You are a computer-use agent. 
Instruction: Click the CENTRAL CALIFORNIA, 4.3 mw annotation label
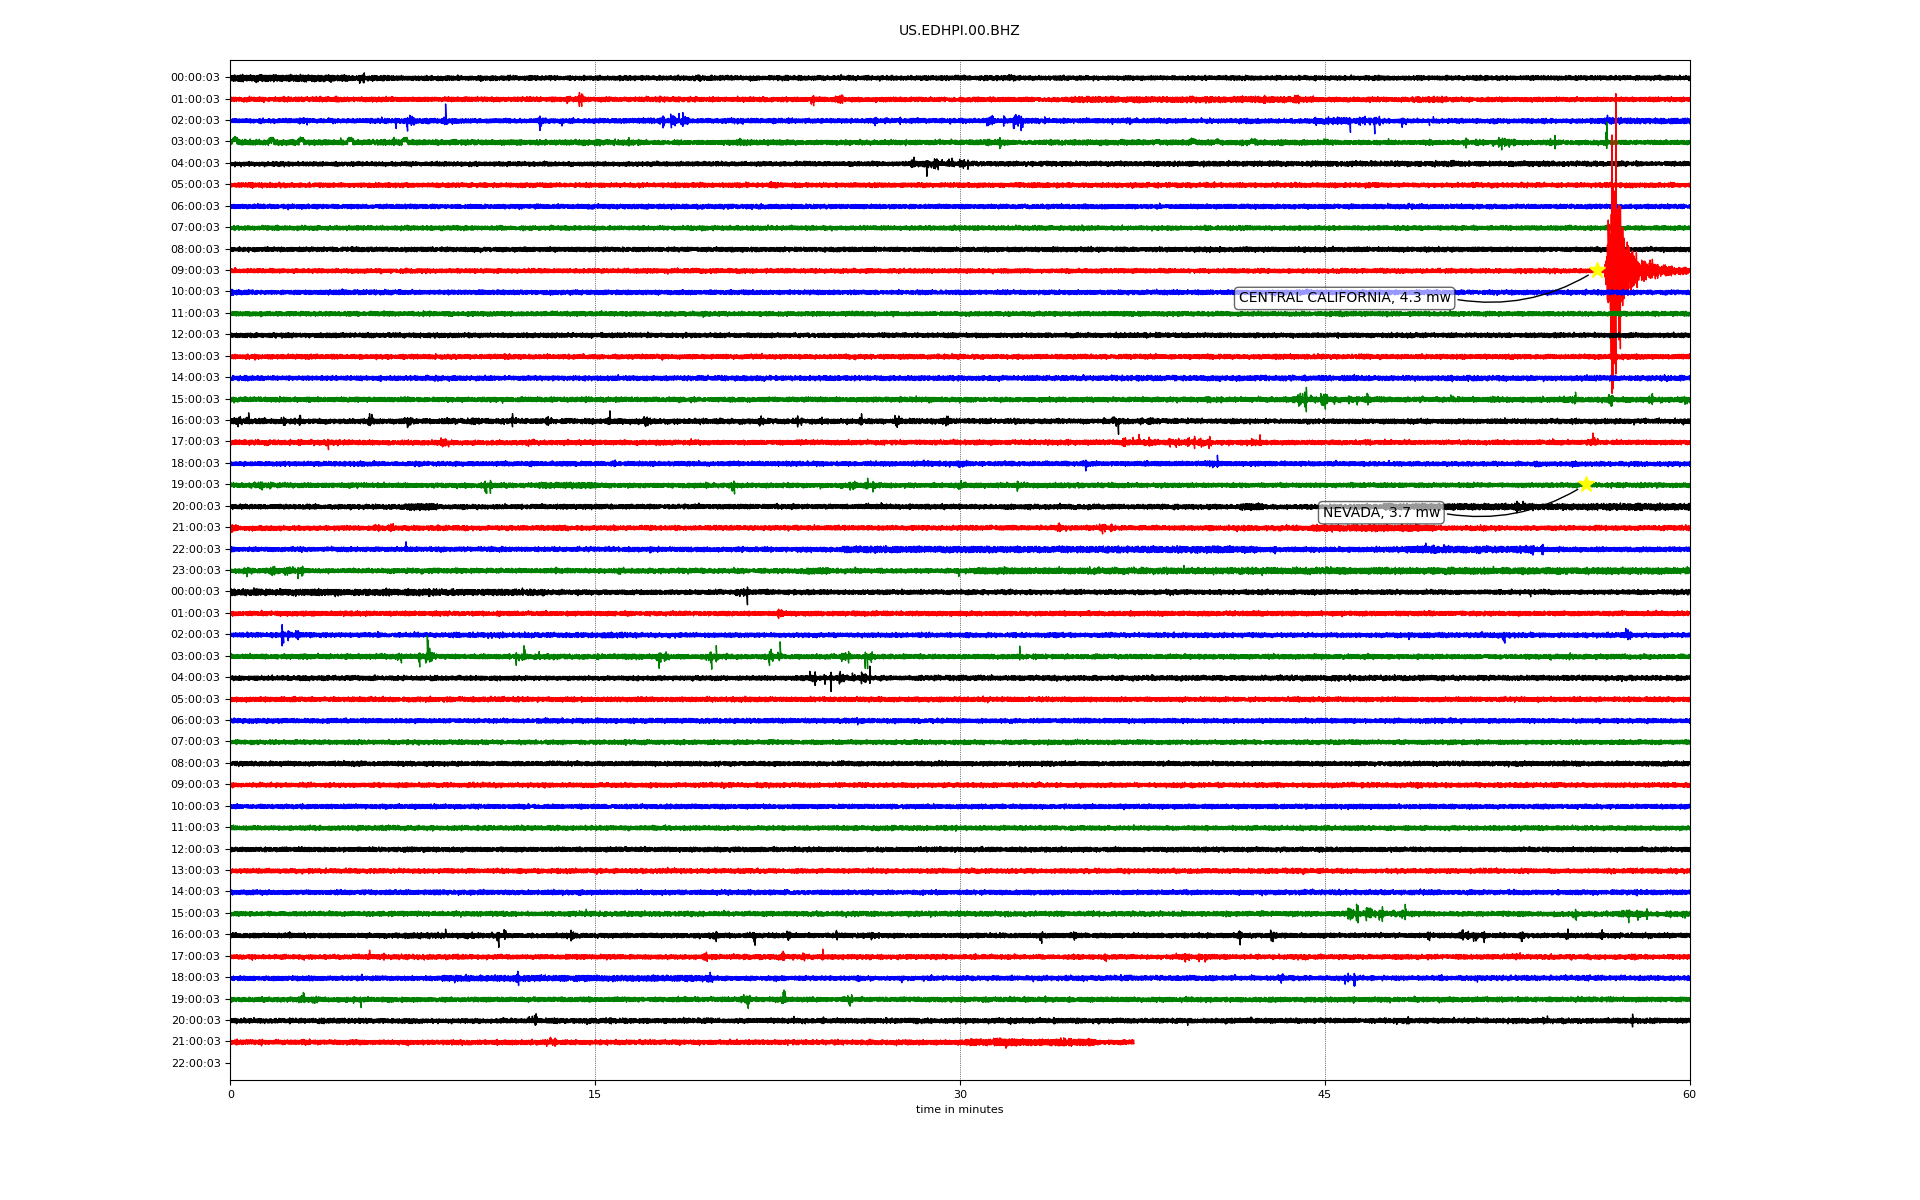[x=1344, y=298]
